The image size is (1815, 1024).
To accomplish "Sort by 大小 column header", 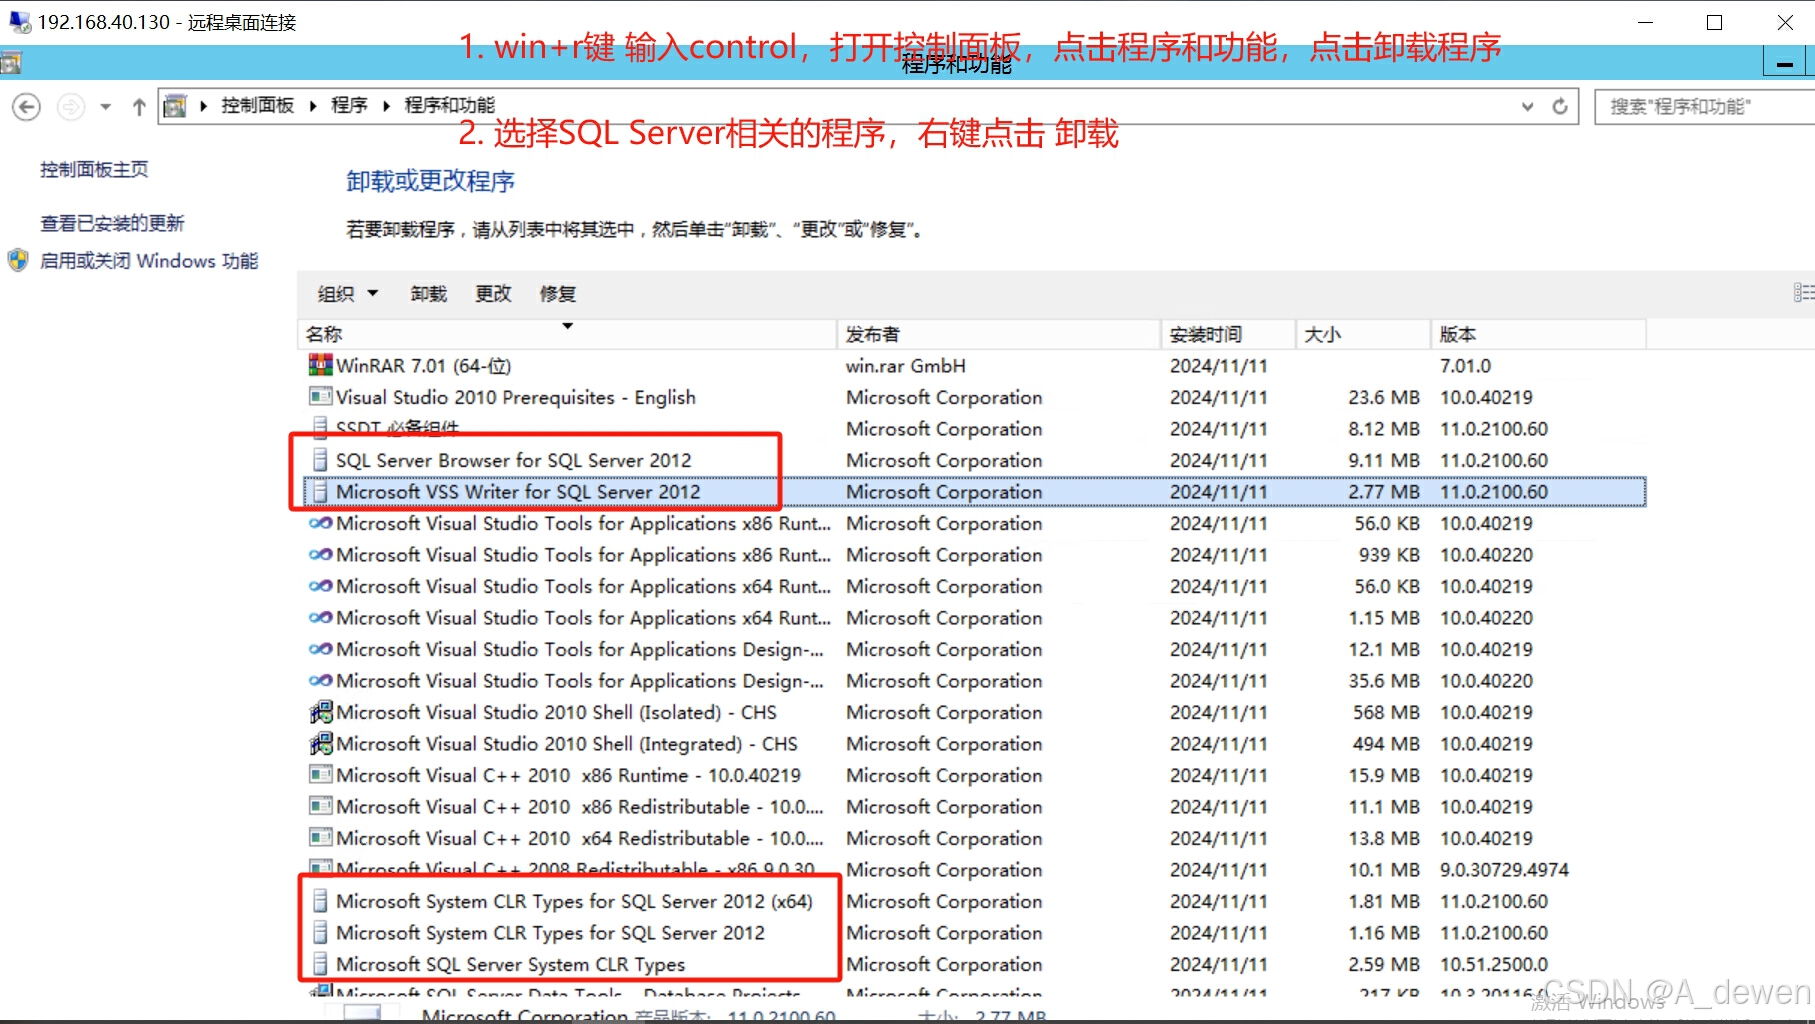I will [1363, 334].
